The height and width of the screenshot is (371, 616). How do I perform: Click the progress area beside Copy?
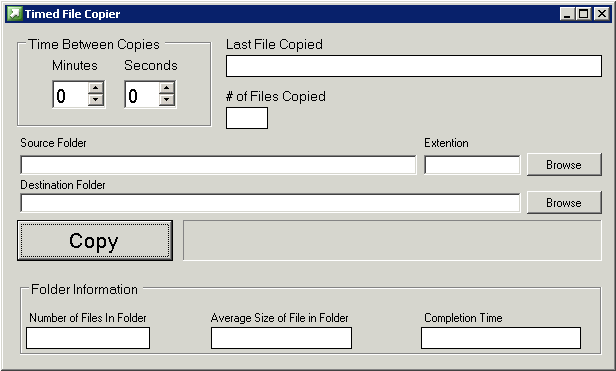392,241
